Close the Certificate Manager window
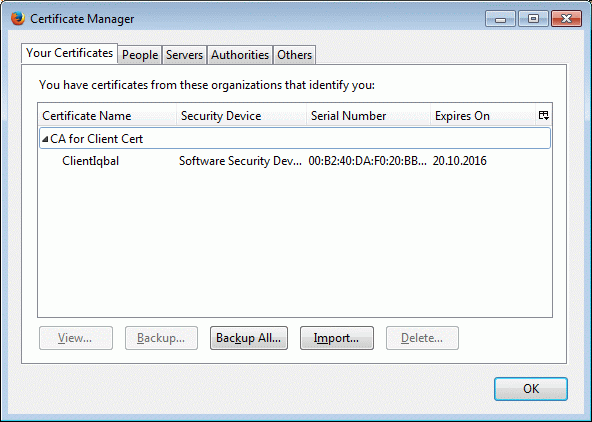Viewport: 592px width, 422px height. click(x=566, y=19)
